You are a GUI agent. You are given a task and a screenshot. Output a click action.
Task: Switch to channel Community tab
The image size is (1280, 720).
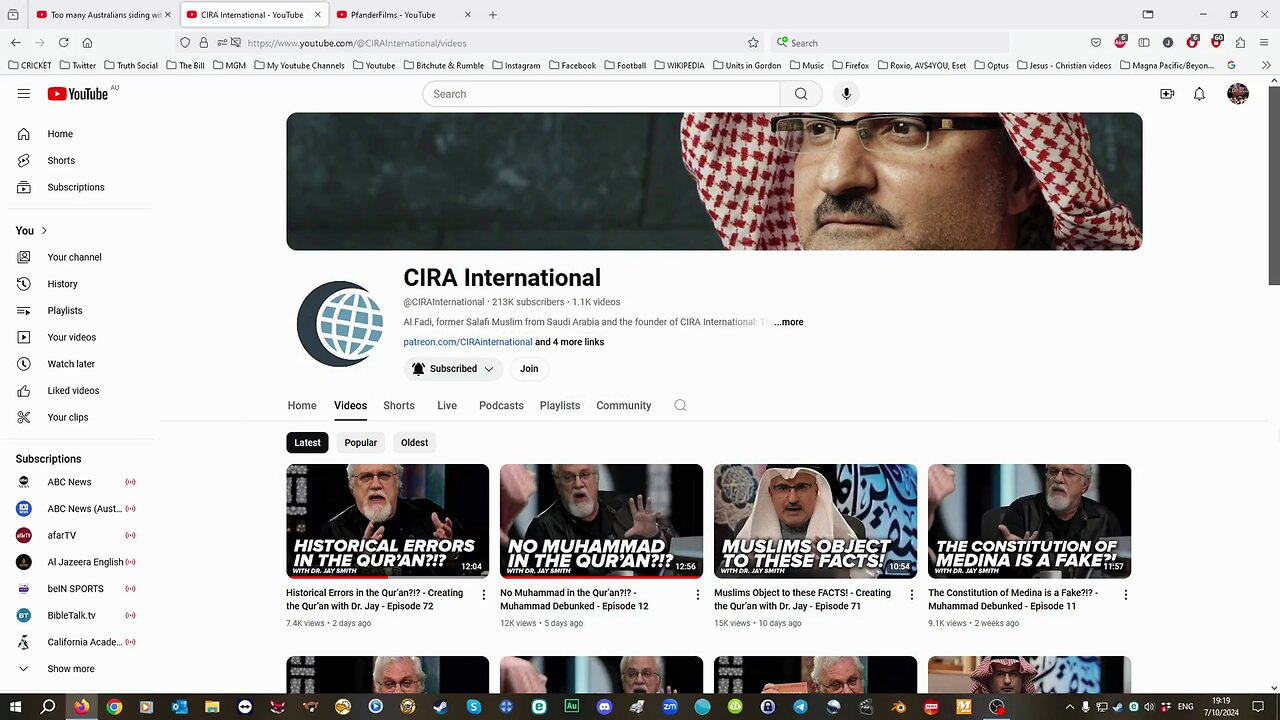point(624,405)
